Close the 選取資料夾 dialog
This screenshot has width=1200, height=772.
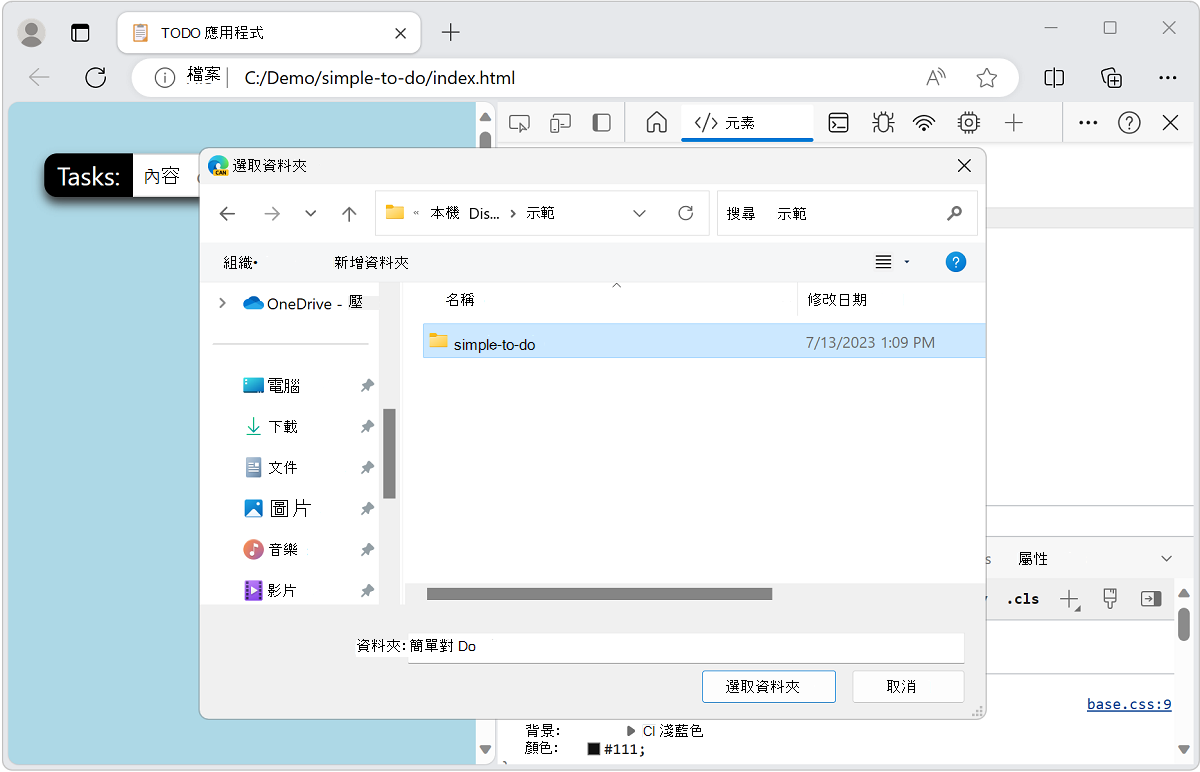[x=964, y=166]
